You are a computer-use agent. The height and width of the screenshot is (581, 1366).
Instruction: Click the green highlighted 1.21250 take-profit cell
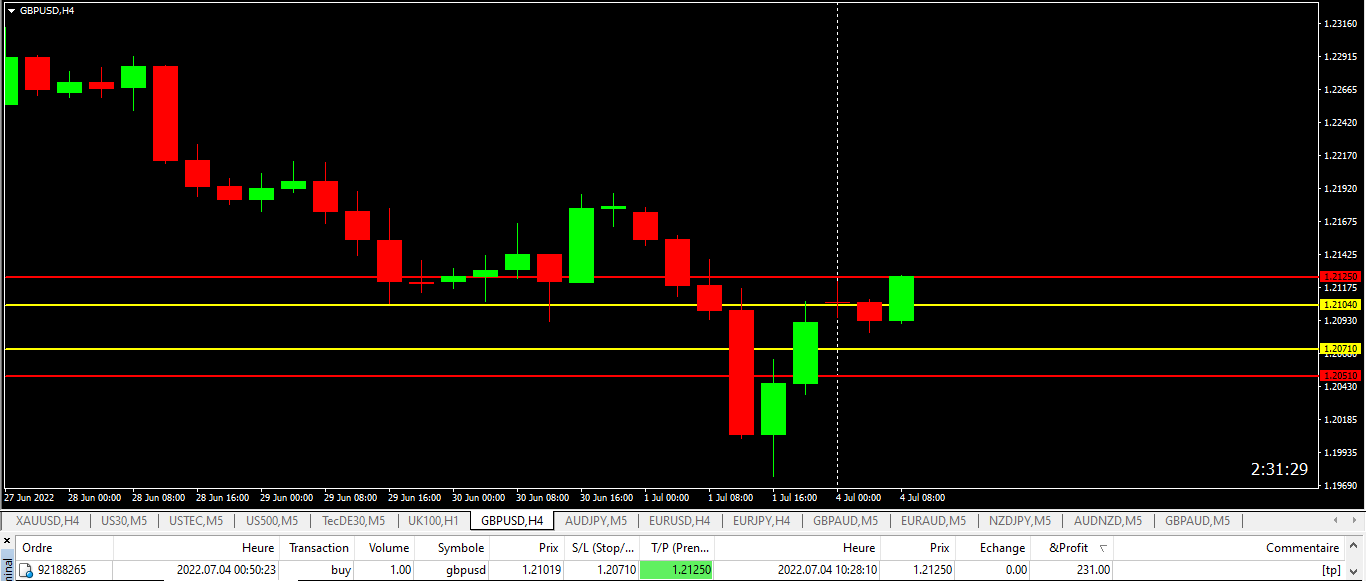coord(677,570)
